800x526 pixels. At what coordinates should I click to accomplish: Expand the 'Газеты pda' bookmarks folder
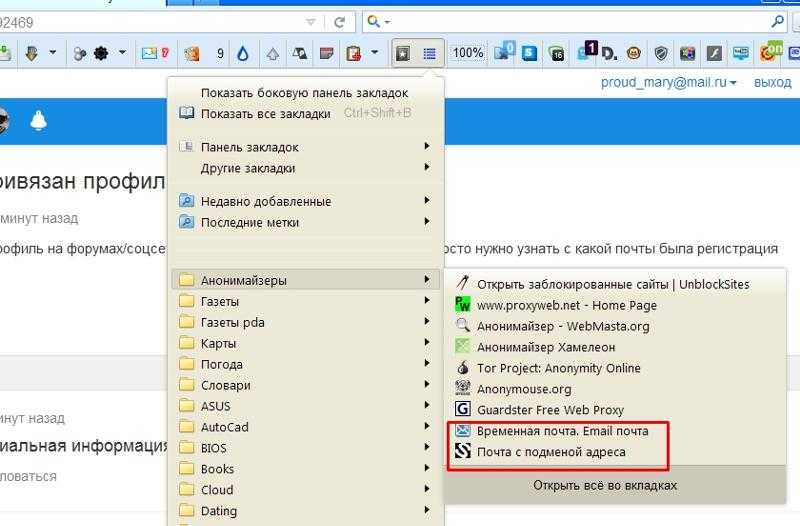(306, 322)
